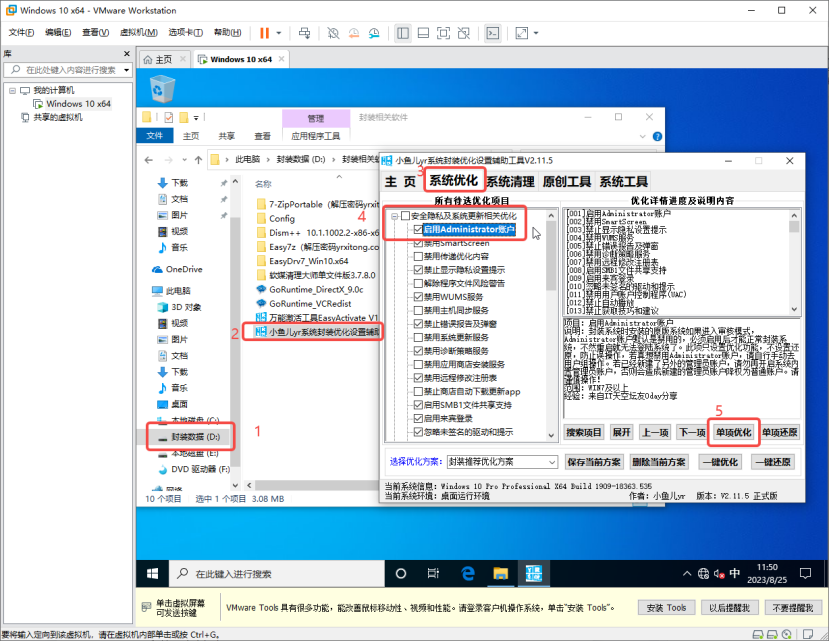Uncheck 启用Administrator账户 option
The image size is (829, 641).
[x=418, y=230]
